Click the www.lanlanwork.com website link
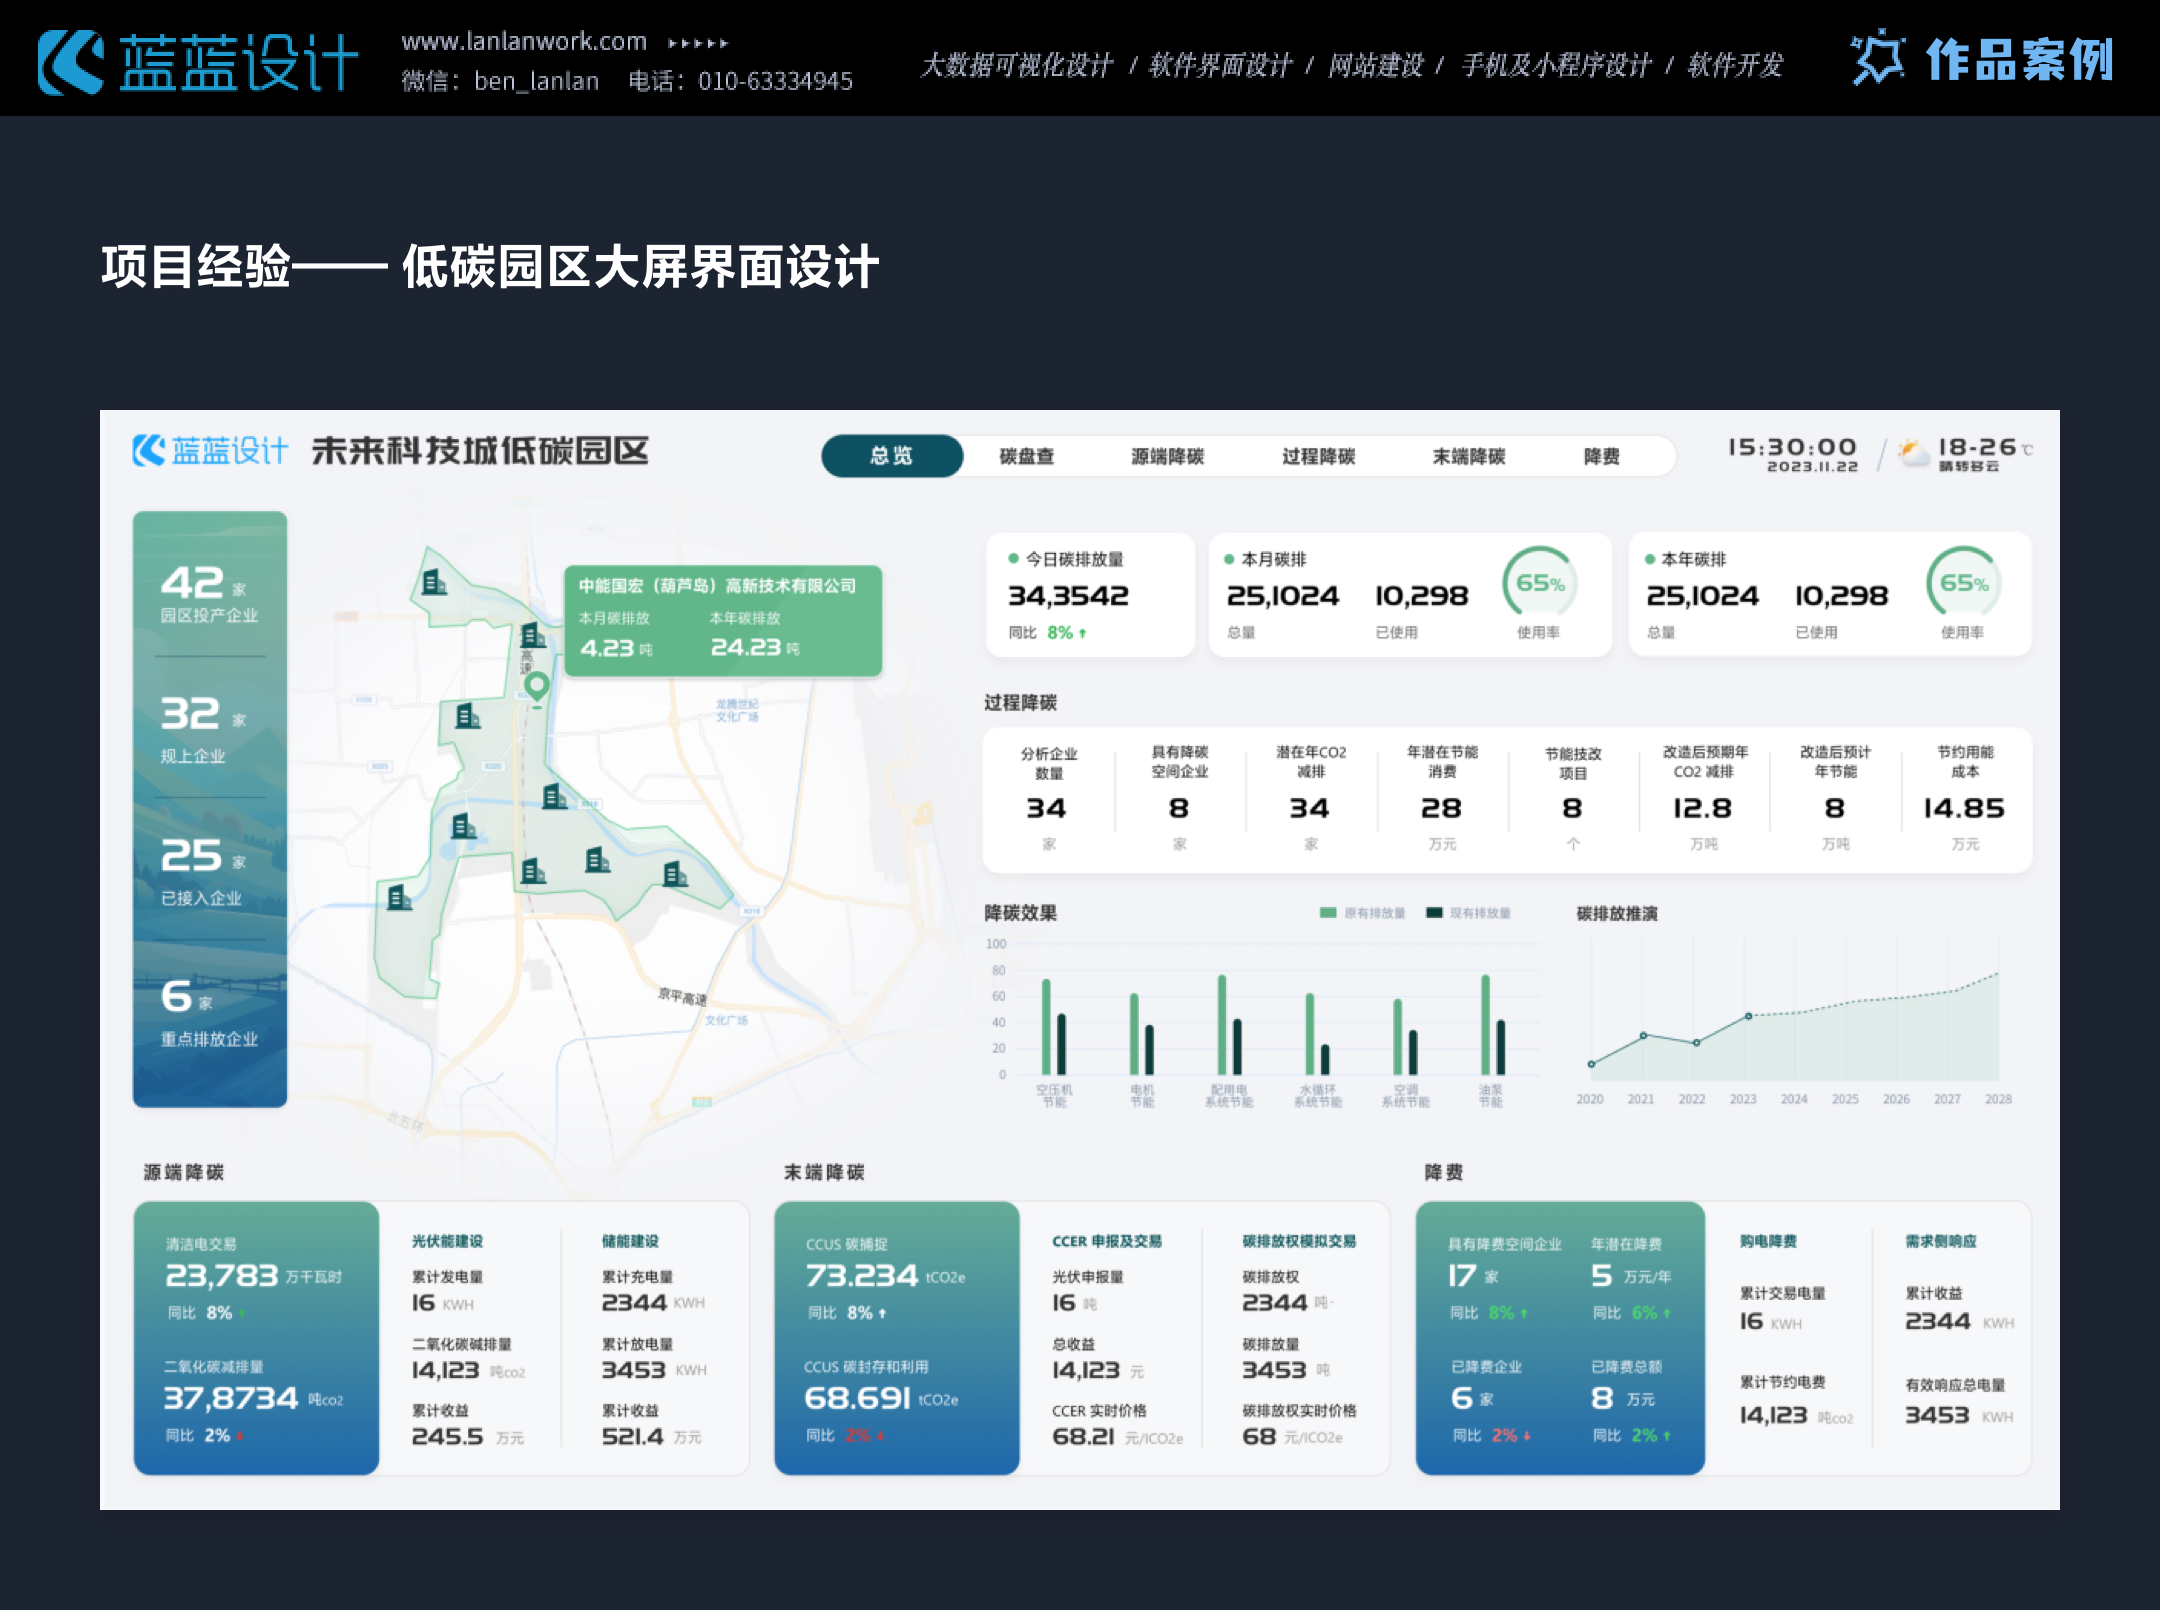The height and width of the screenshot is (1610, 2160). tap(524, 41)
